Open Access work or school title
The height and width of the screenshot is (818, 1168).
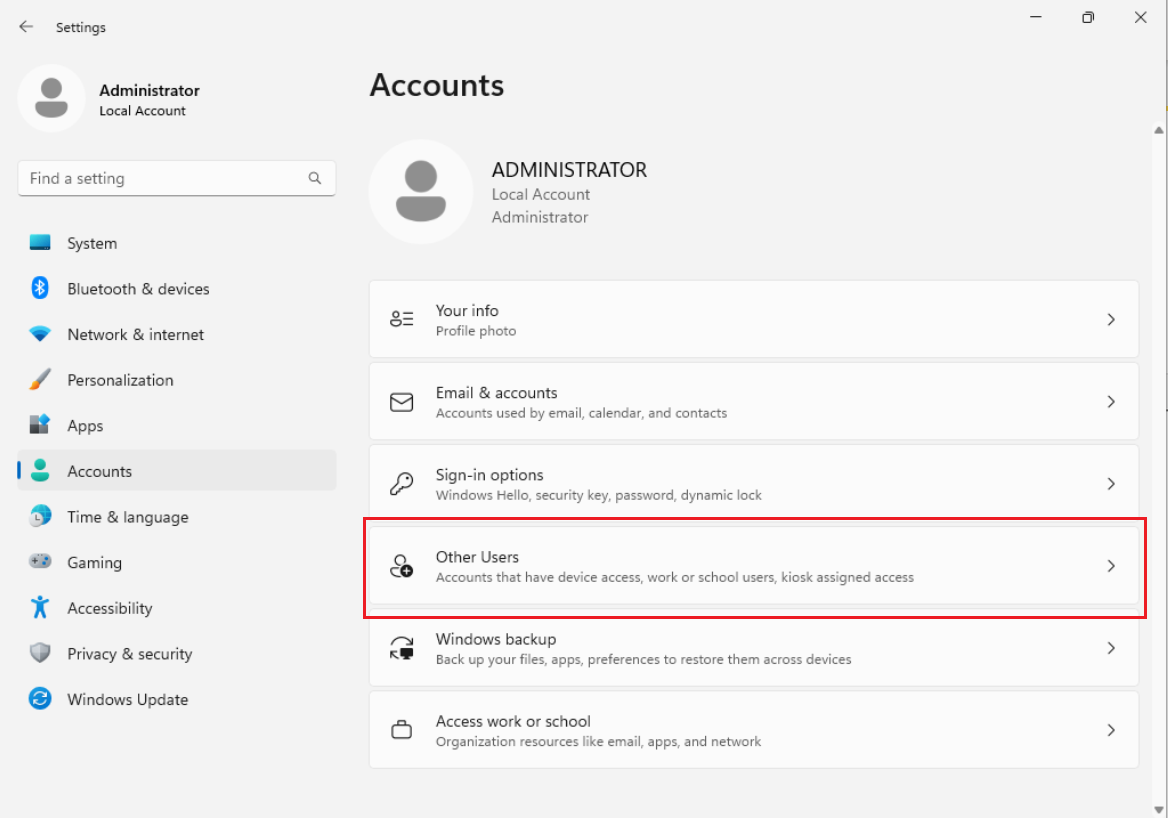coord(512,721)
